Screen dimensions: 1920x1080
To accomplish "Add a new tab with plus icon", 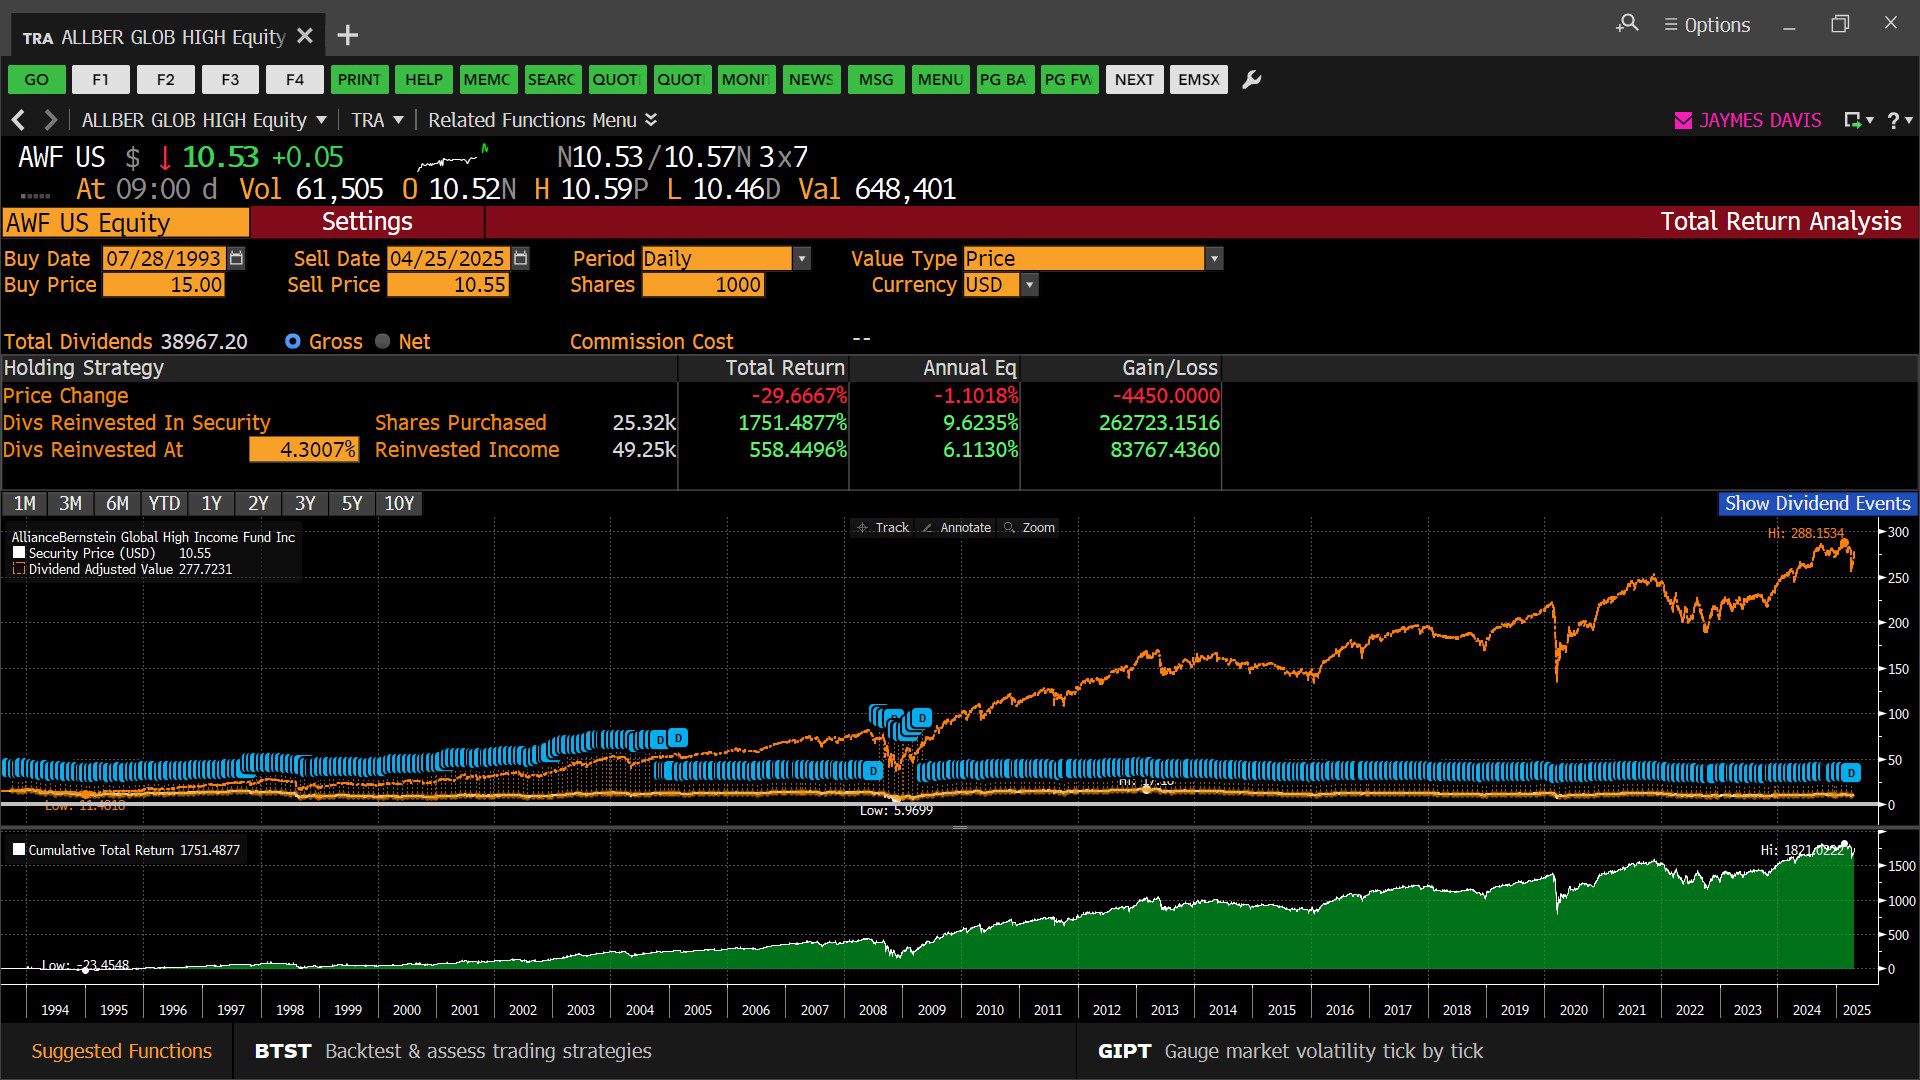I will [347, 36].
